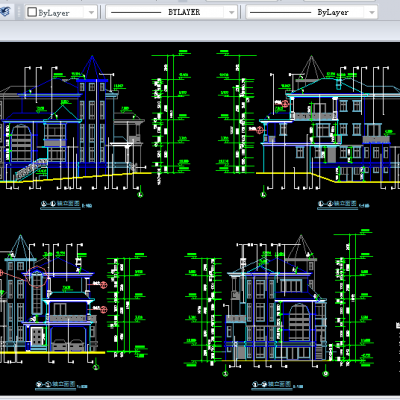This screenshot has width=400, height=400.
Task: Click the title label under the bottom-right elevation
Action: pos(272,384)
